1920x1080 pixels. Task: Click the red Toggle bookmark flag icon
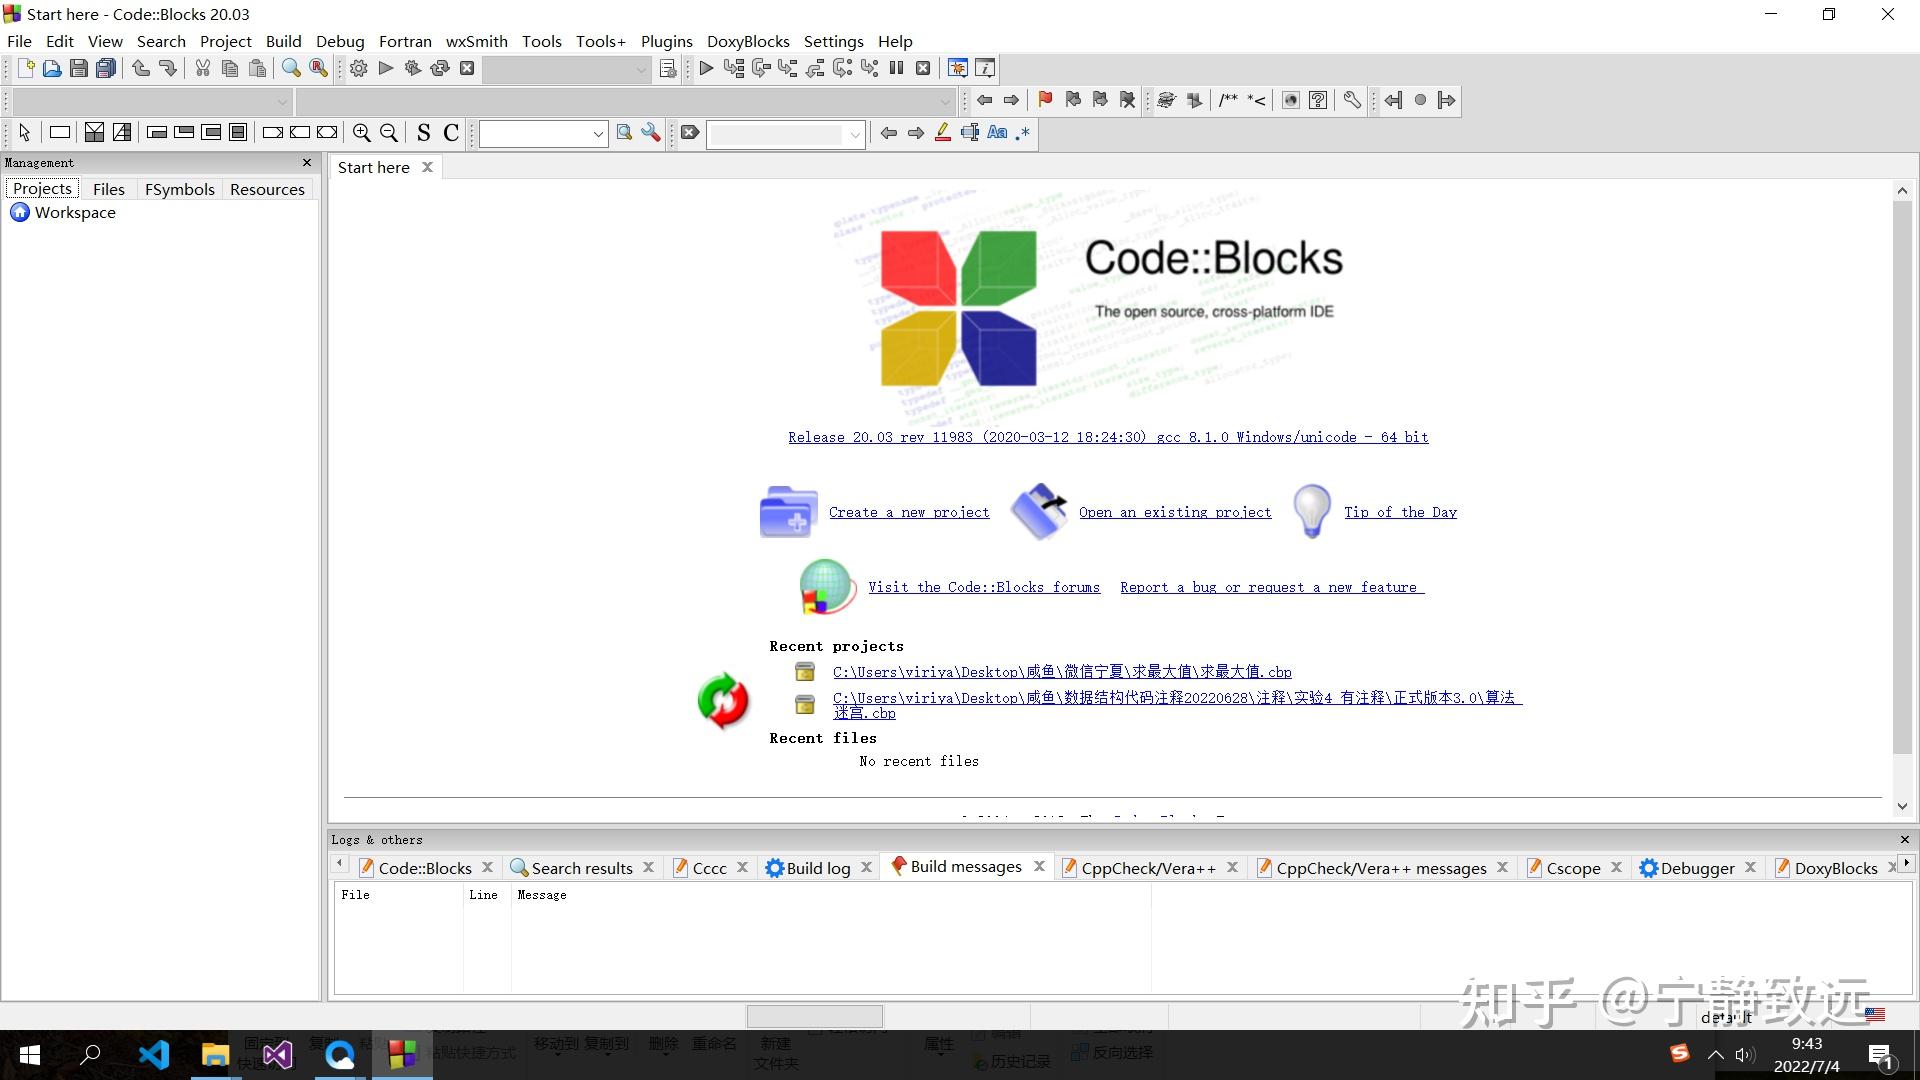pos(1045,100)
